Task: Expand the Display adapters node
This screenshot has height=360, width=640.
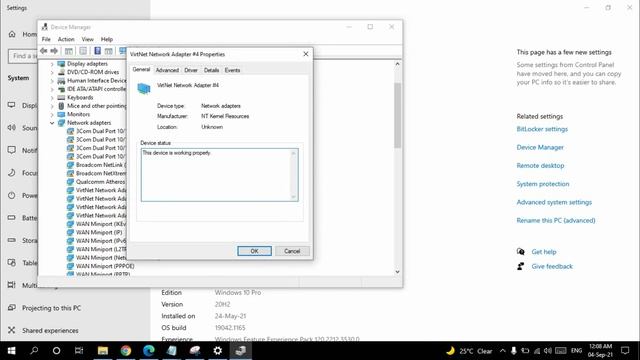Action: tap(52, 64)
